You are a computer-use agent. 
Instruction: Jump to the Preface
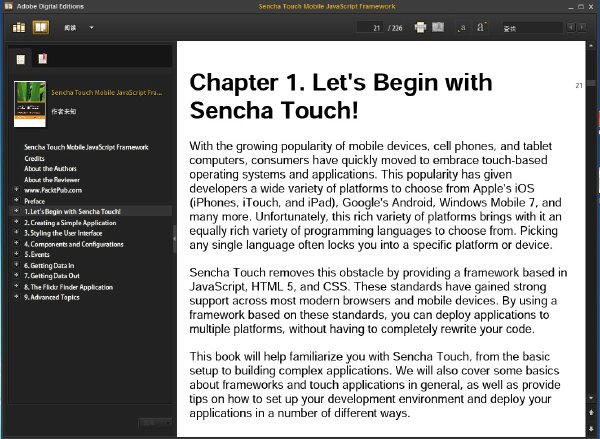click(x=34, y=201)
